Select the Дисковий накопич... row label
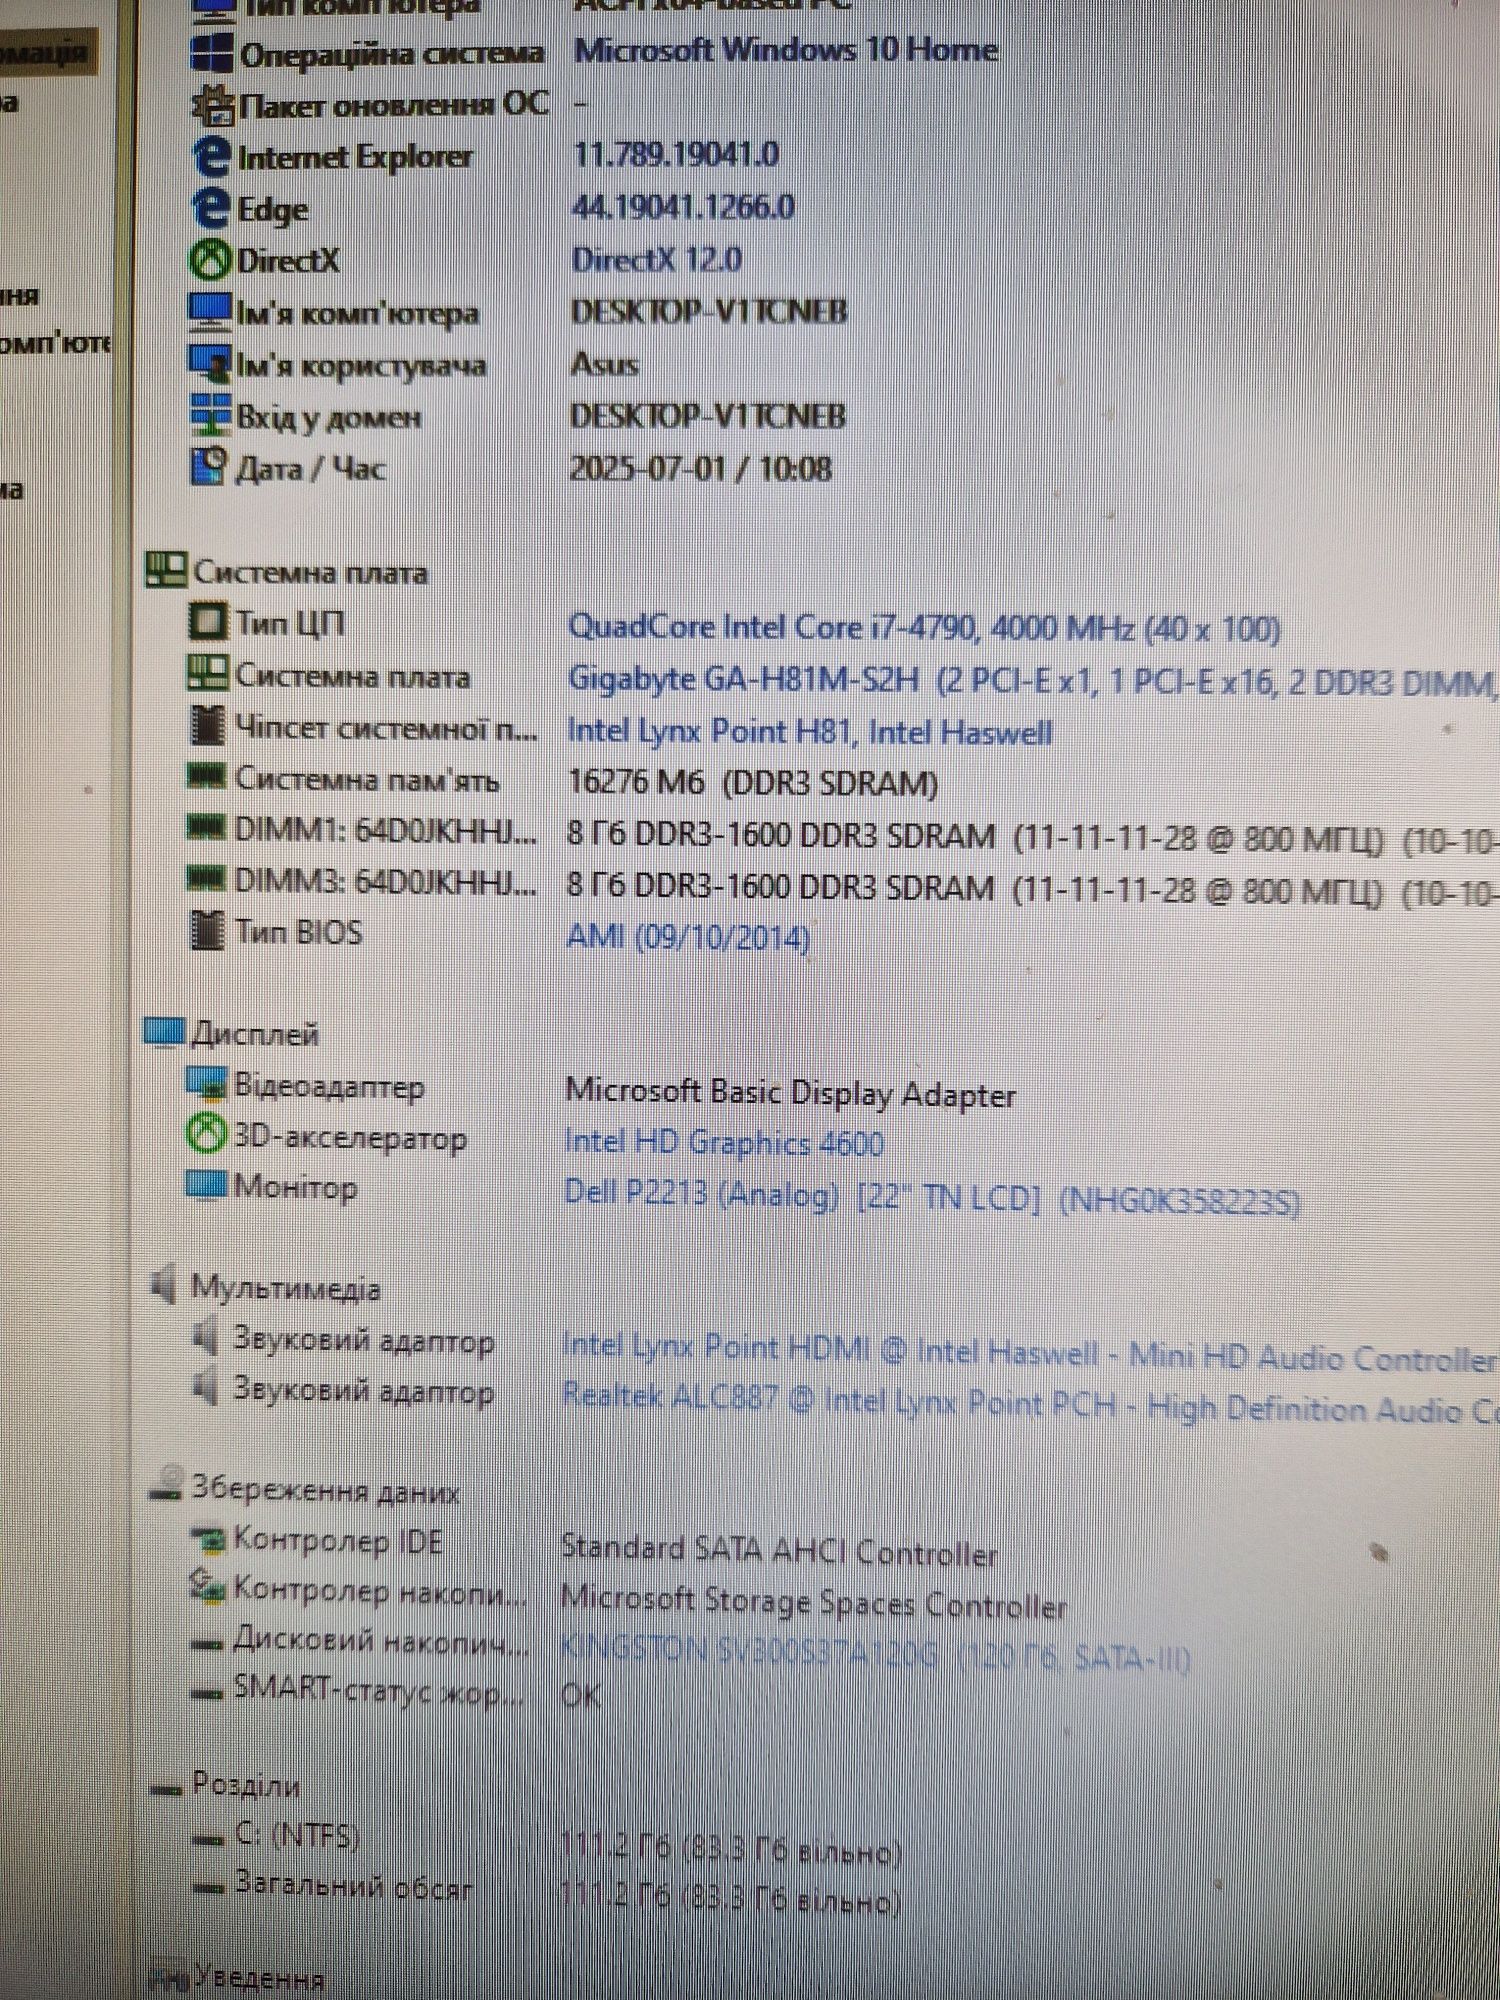Viewport: 1500px width, 2000px height. (382, 1640)
